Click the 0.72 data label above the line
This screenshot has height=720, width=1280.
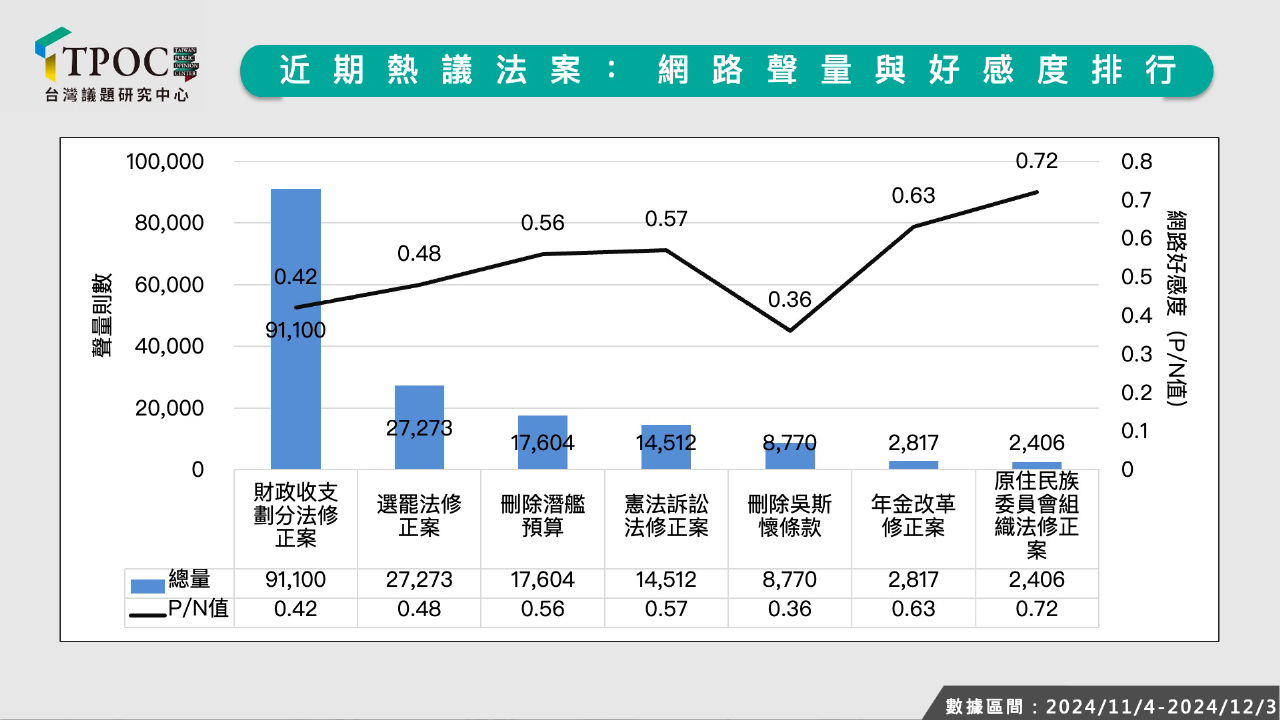point(1036,161)
